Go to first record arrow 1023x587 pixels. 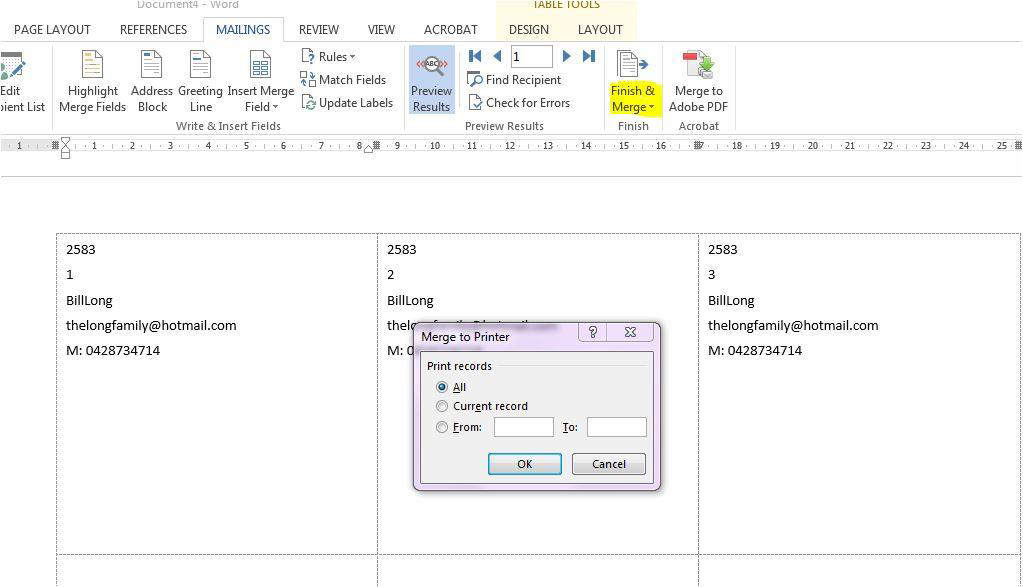pos(475,56)
